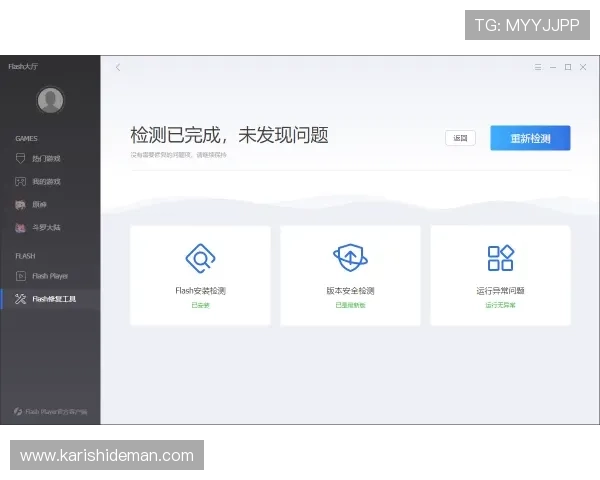Click the 已安装 status text
The image size is (600, 480).
[200, 305]
